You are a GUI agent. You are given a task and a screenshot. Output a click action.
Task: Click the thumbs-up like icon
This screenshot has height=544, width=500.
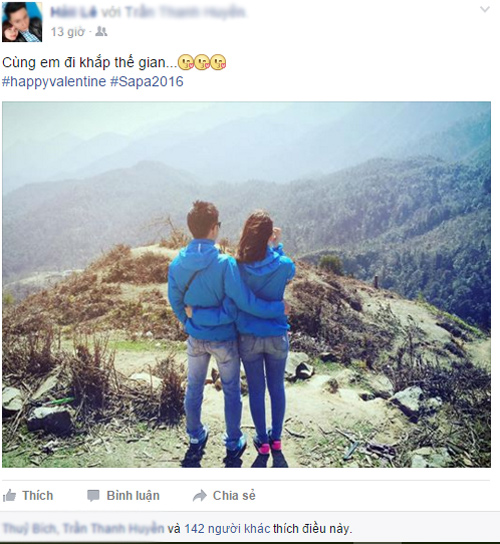[x=9, y=495]
